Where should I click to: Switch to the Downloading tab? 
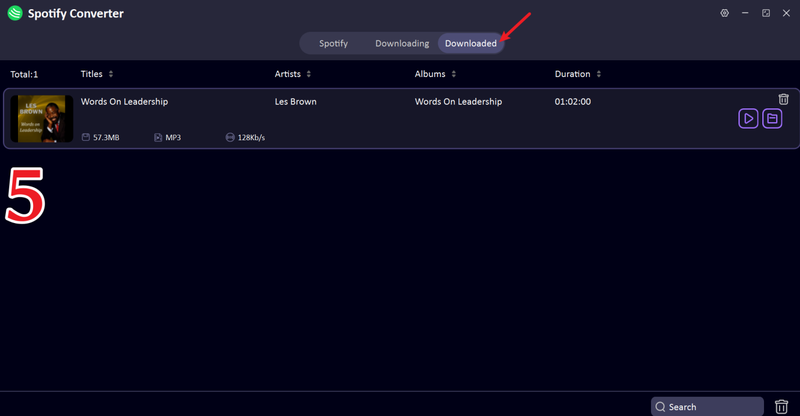(x=402, y=43)
